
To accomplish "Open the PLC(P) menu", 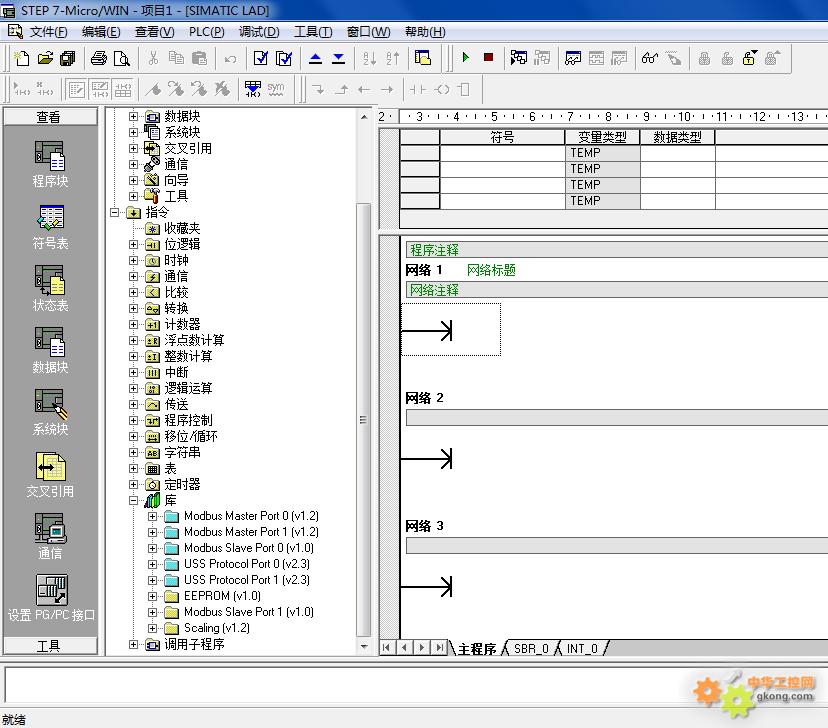I will pyautogui.click(x=206, y=32).
